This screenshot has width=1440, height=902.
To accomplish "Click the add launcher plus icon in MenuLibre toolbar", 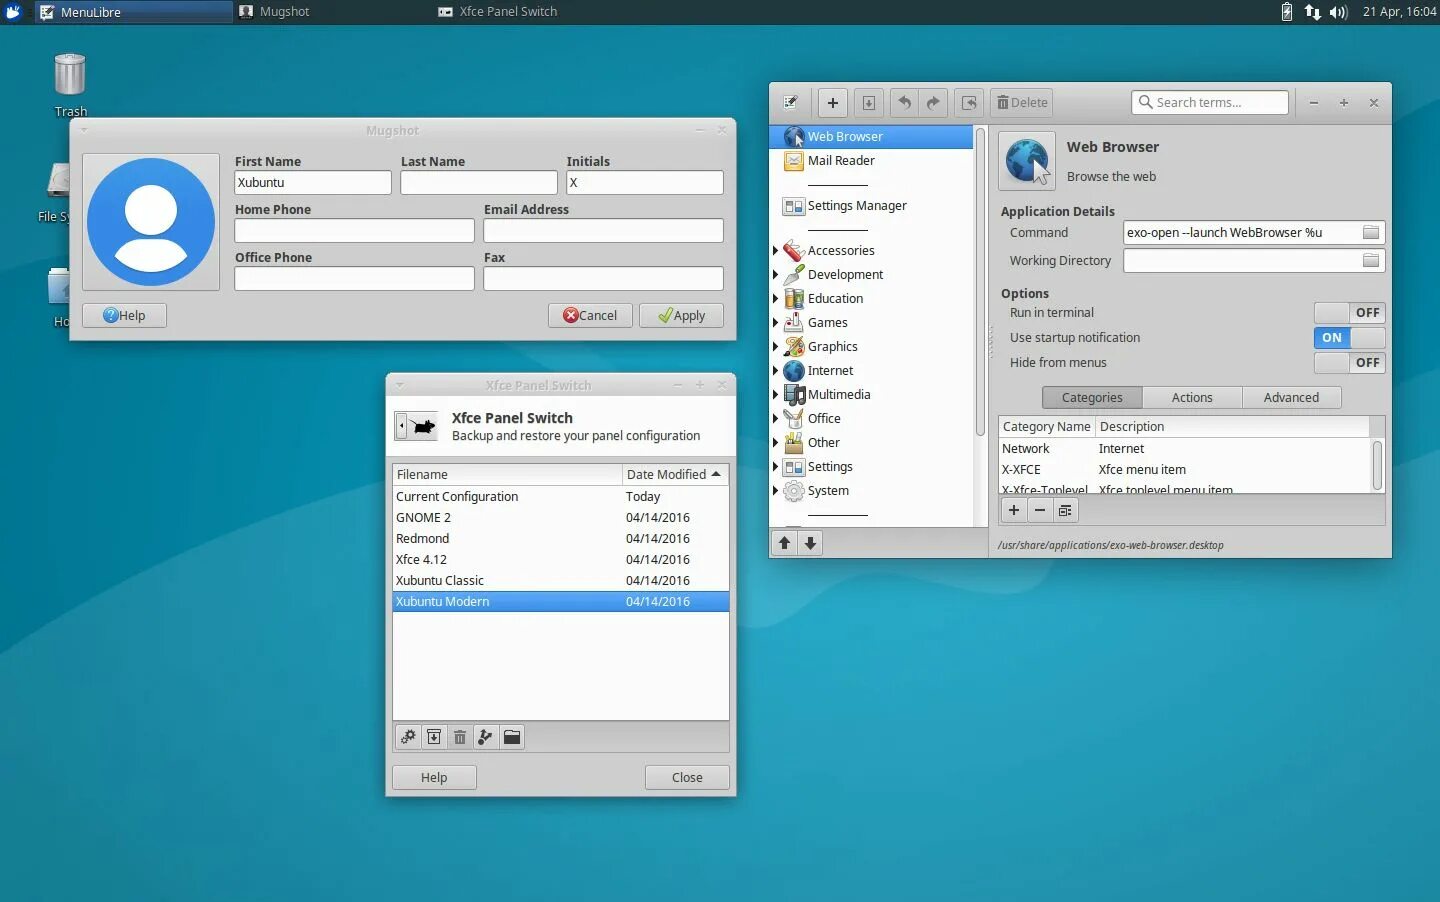I will (832, 102).
